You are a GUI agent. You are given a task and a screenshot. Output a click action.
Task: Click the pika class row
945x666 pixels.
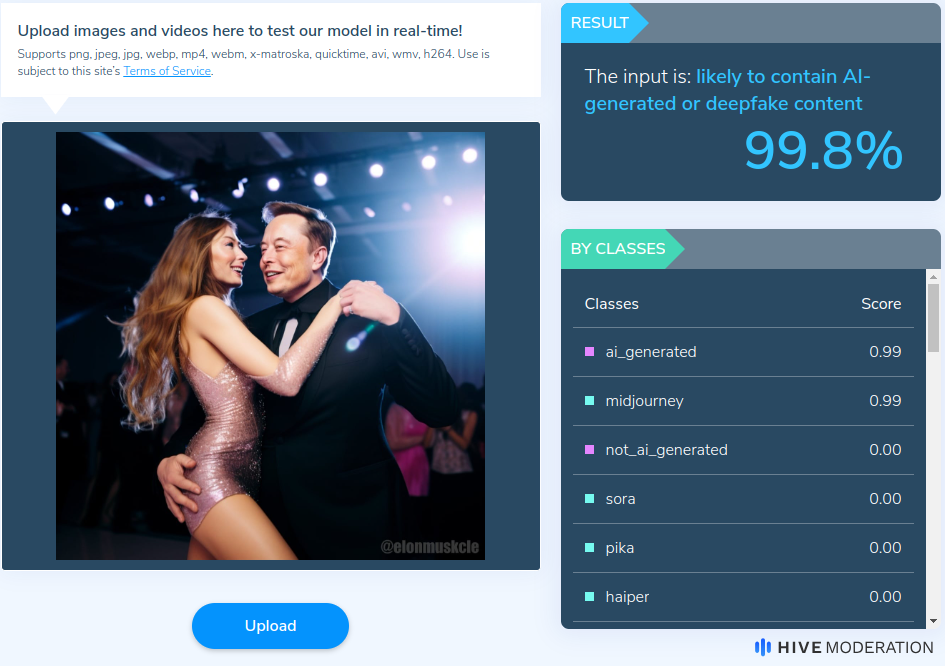(x=743, y=548)
